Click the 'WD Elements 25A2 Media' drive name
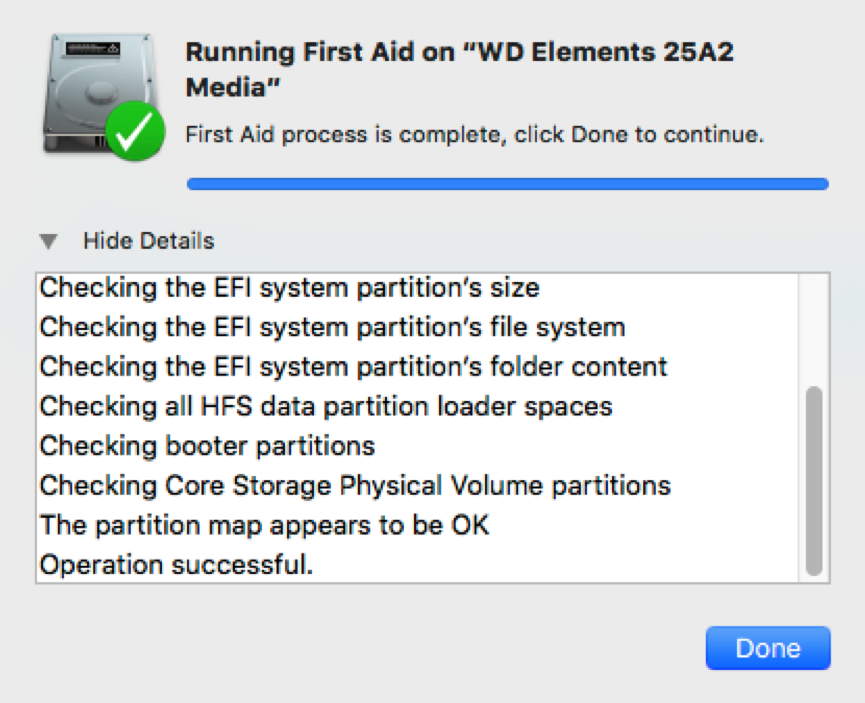Image resolution: width=865 pixels, height=703 pixels. point(460,70)
